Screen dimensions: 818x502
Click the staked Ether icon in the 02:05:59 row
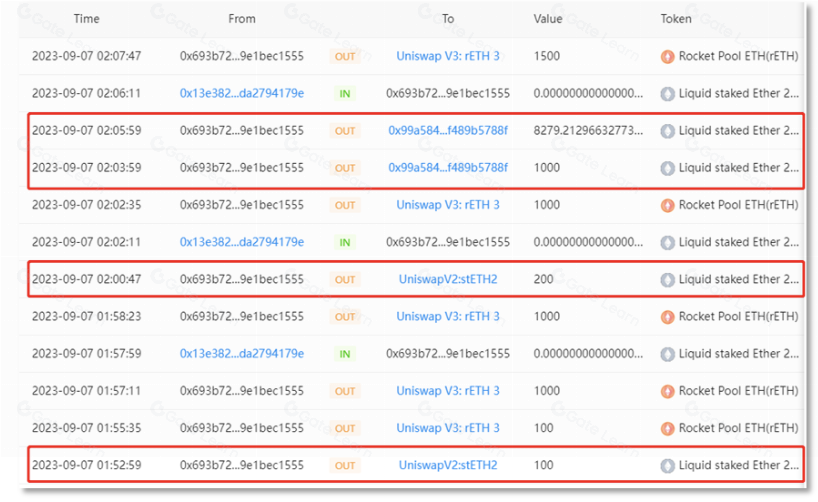(x=667, y=131)
